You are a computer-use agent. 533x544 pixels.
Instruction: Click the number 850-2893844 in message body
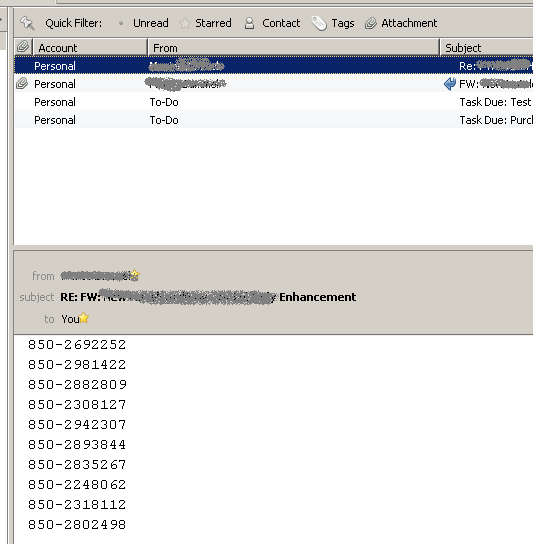(77, 444)
